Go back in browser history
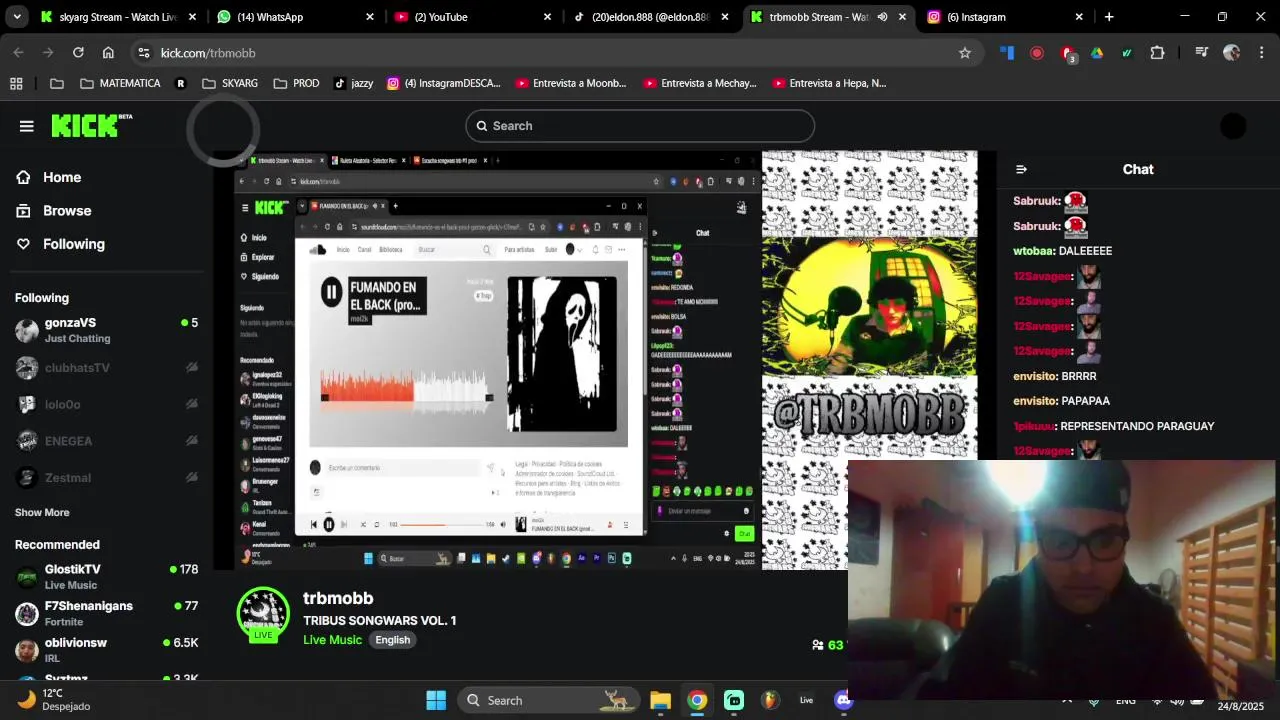The height and width of the screenshot is (720, 1280). (x=19, y=53)
